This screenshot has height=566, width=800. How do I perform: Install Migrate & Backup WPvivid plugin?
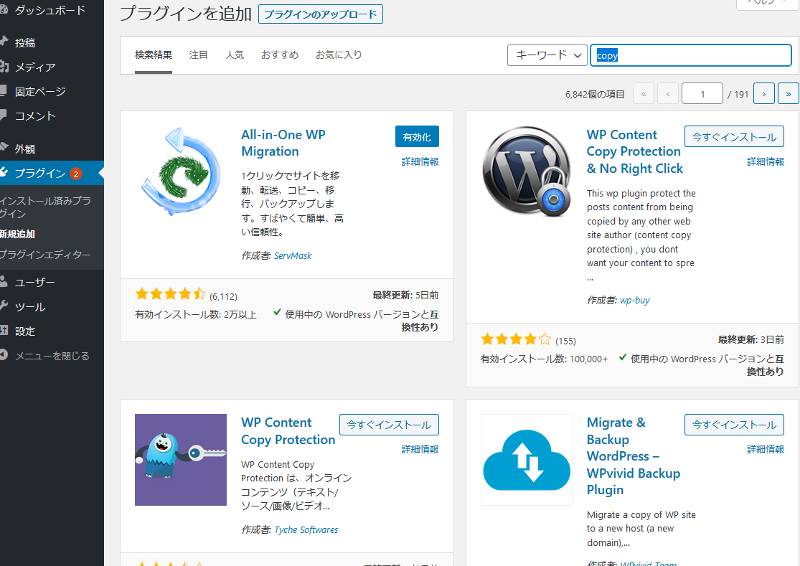coord(734,425)
